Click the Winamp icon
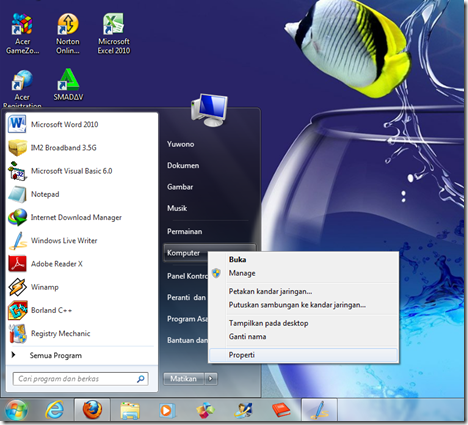 [17, 287]
